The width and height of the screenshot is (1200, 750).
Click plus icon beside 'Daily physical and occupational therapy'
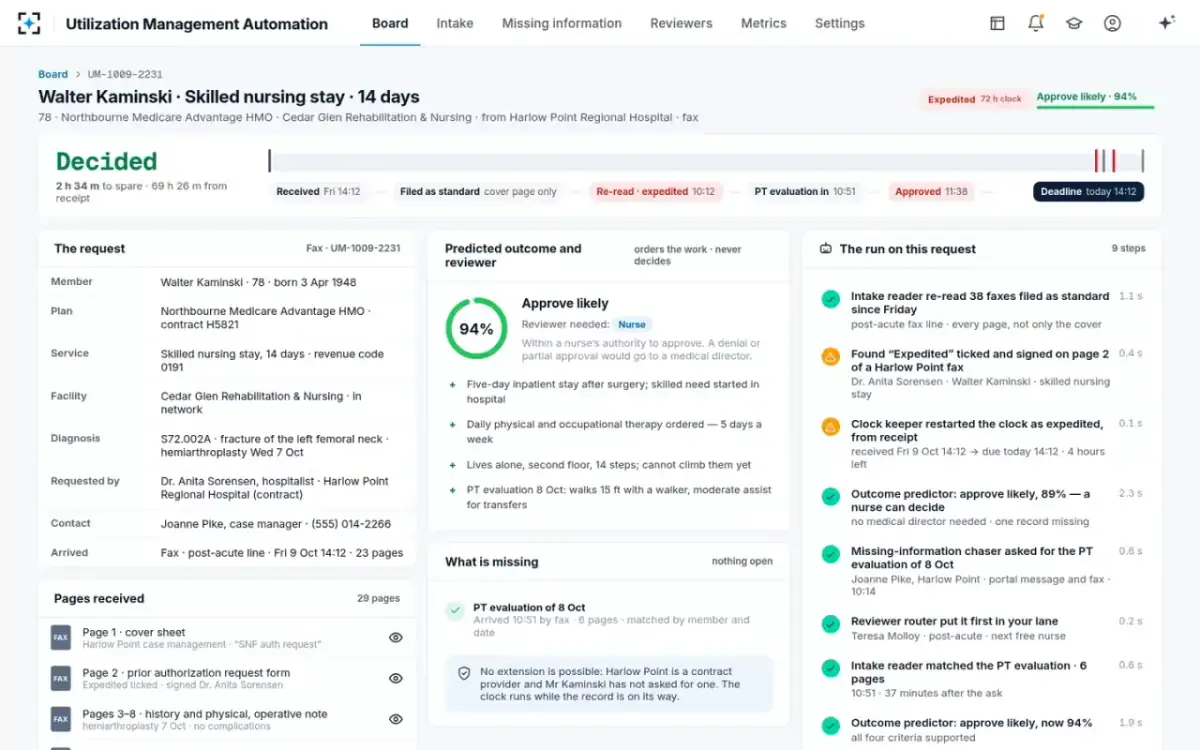coord(452,424)
